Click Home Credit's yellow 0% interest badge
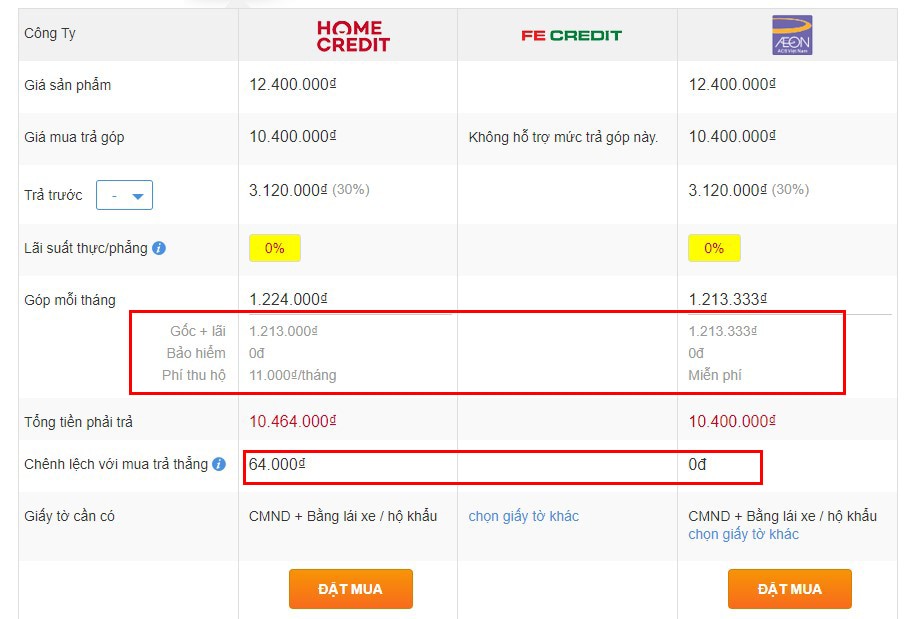The image size is (911, 619). (275, 248)
